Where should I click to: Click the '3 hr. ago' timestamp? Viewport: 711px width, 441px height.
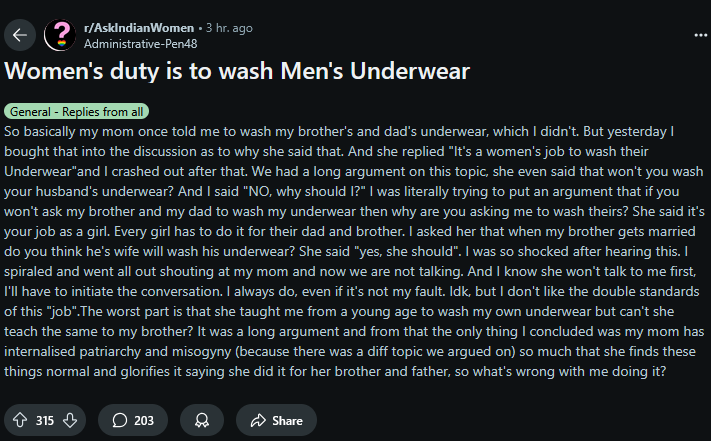click(x=229, y=28)
